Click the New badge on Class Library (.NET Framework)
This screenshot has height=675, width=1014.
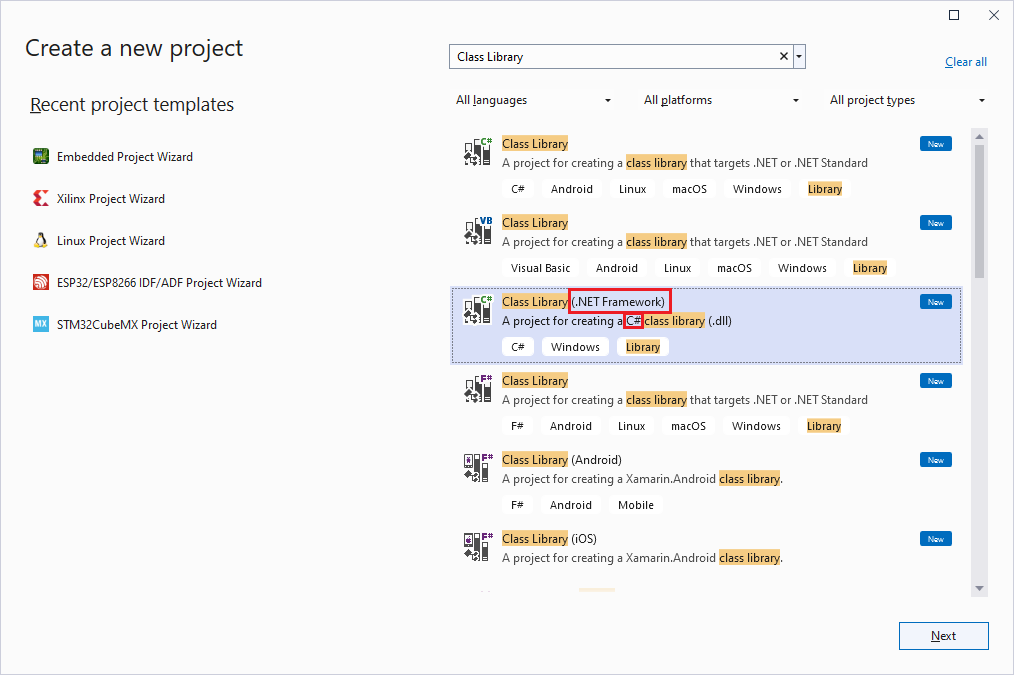pos(936,302)
